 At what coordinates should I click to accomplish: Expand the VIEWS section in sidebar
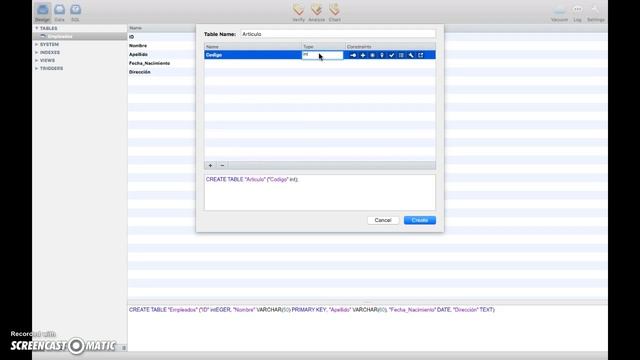(36, 60)
